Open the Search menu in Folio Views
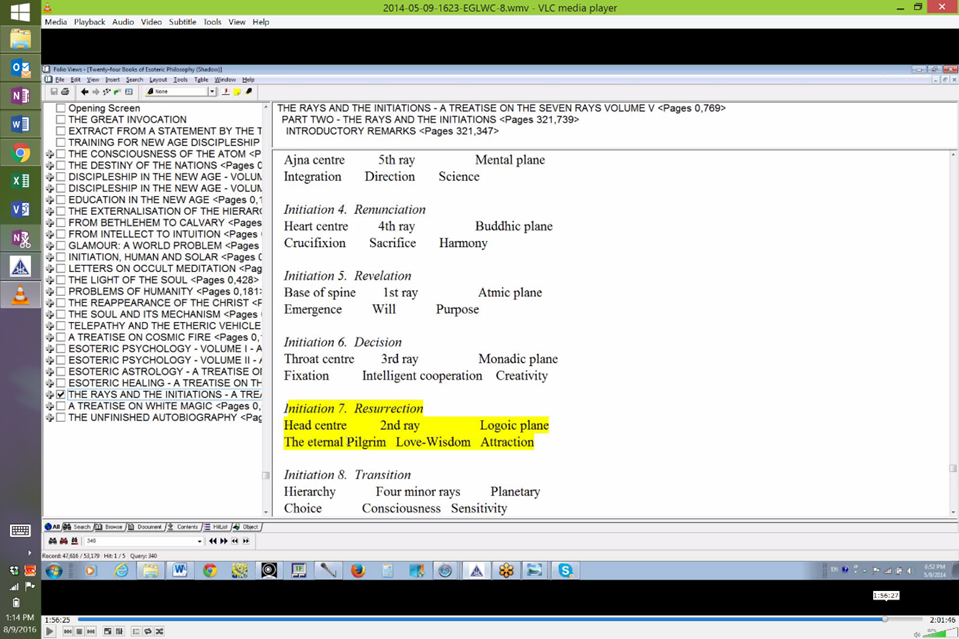 click(x=134, y=80)
